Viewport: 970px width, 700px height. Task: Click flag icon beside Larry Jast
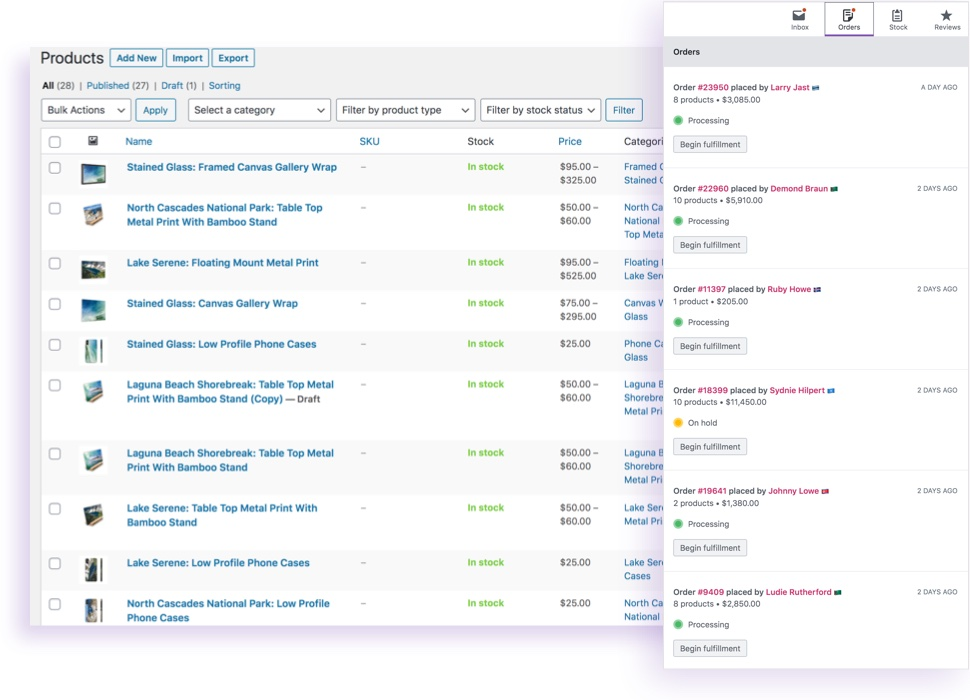click(815, 88)
